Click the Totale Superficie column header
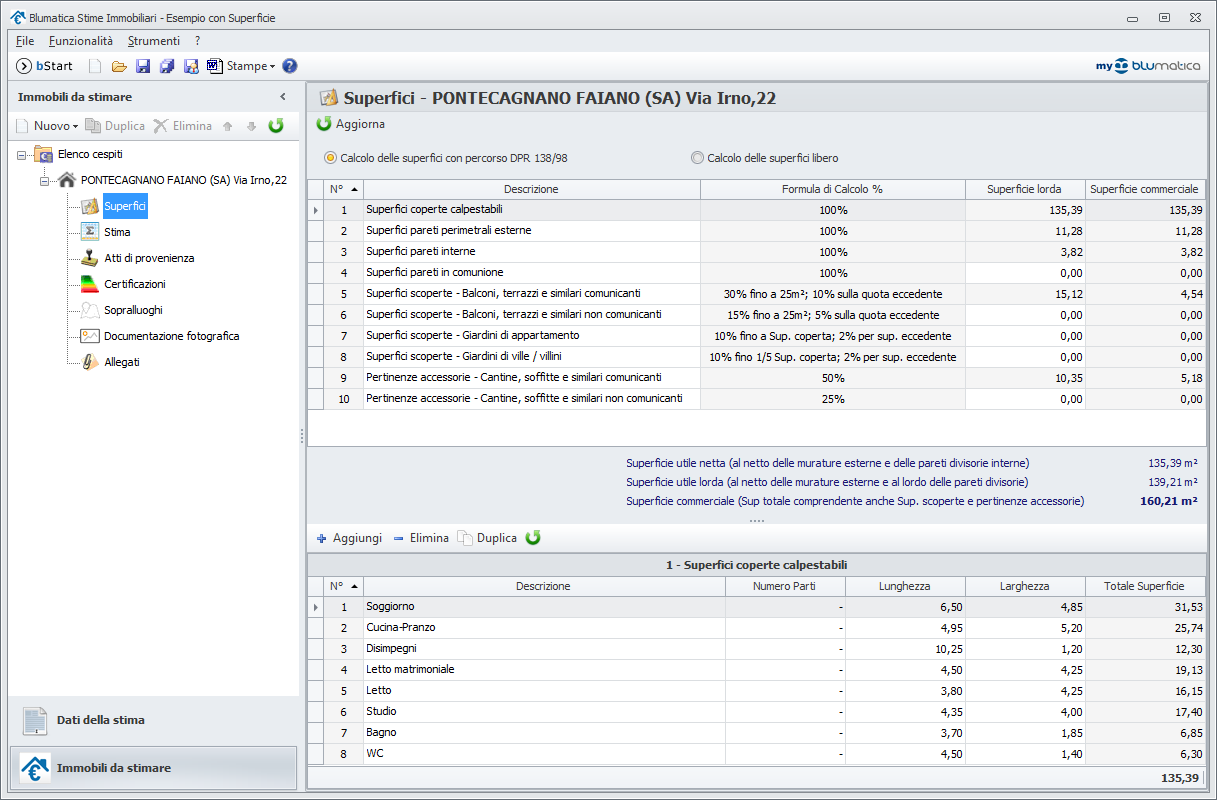This screenshot has height=800, width=1217. click(1145, 586)
